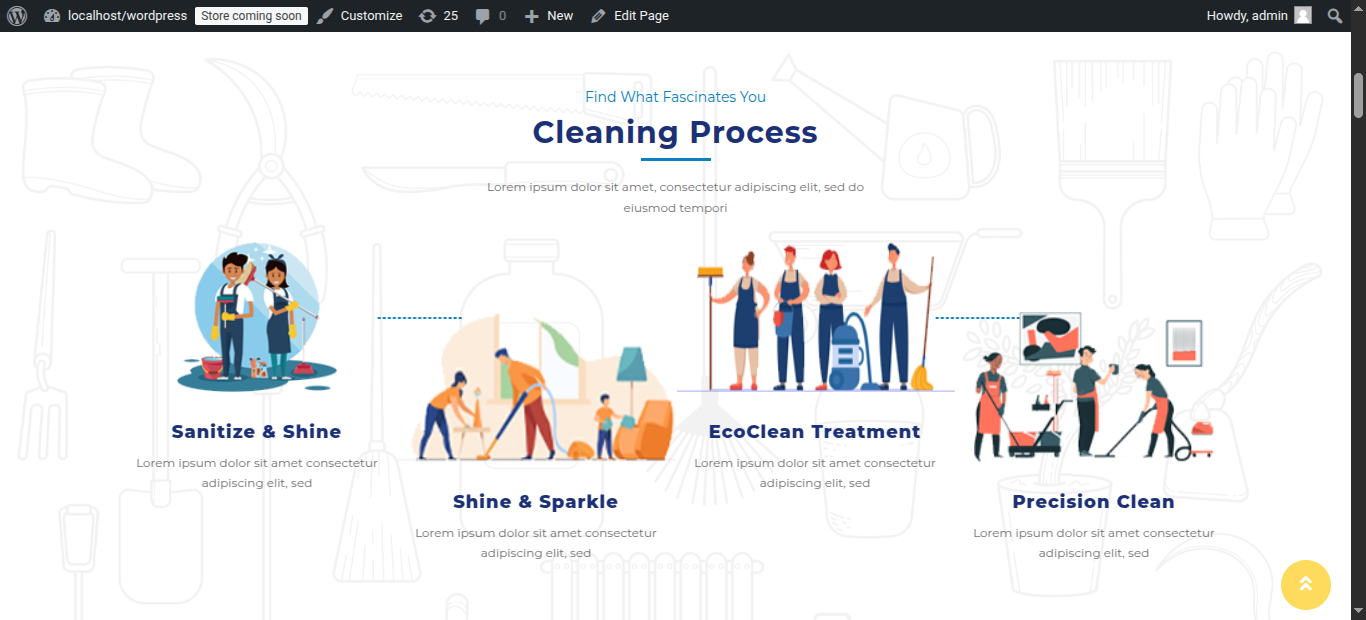
Task: Open the comments bubble icon
Action: click(x=490, y=16)
